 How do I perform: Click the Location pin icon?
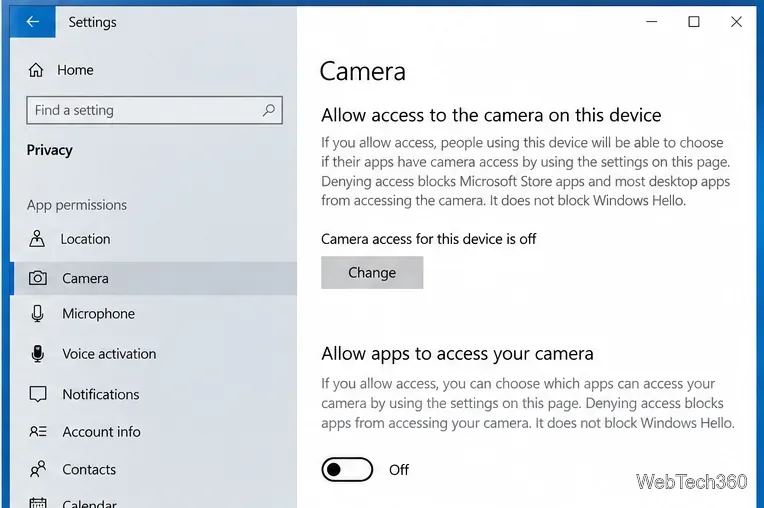point(37,239)
